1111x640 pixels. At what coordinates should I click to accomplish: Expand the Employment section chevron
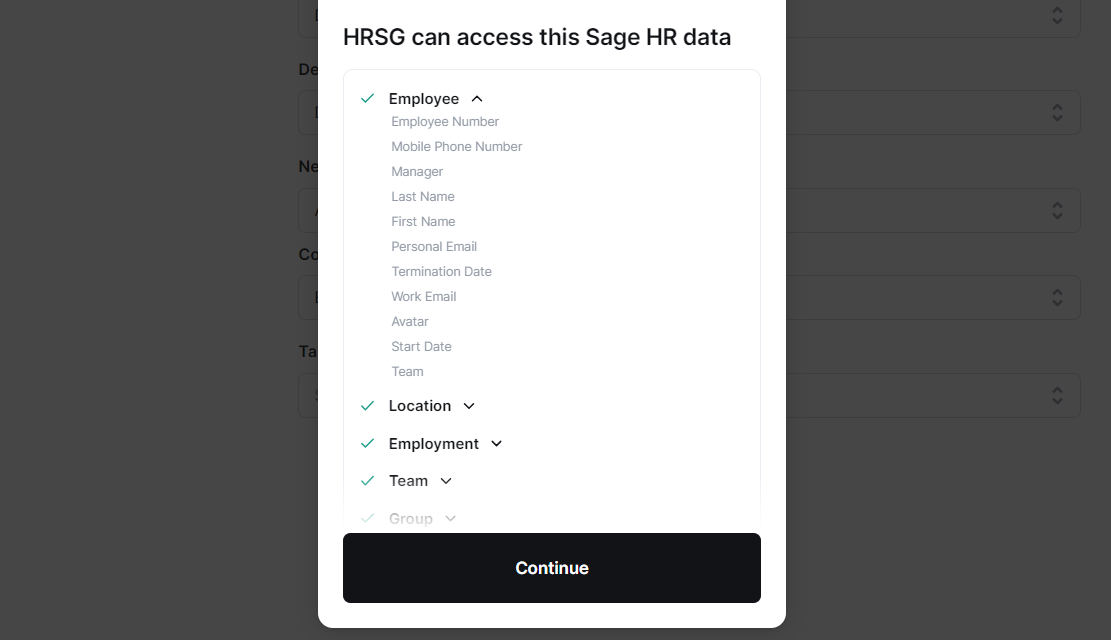coord(497,444)
